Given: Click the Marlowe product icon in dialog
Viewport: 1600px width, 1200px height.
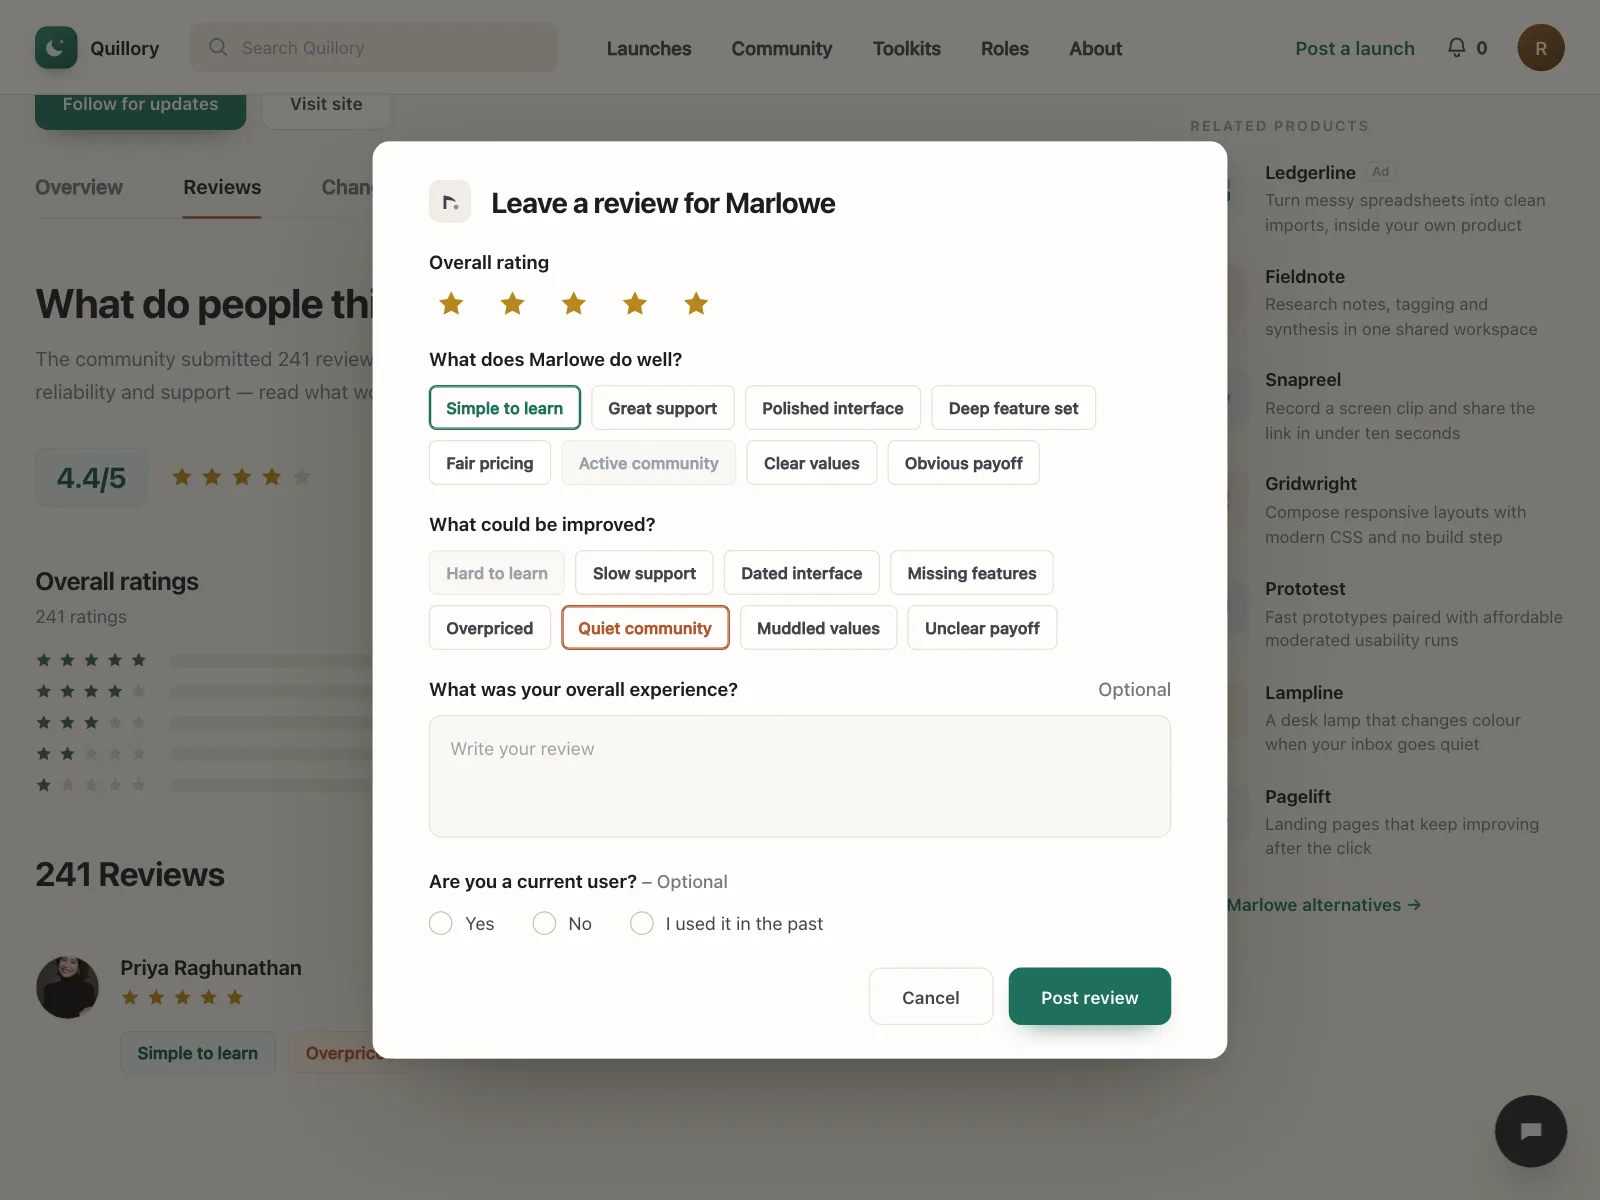Looking at the screenshot, I should 450,202.
